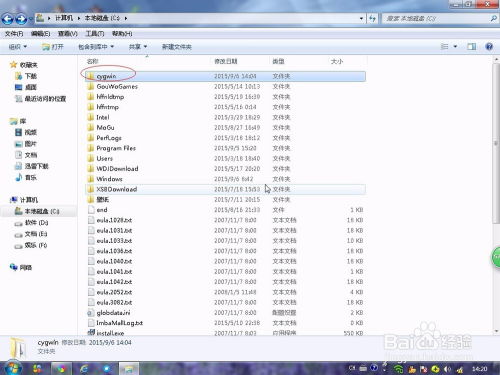This screenshot has width=500, height=375.
Task: Click the 打开 (Open) toolbar button
Action: (53, 47)
